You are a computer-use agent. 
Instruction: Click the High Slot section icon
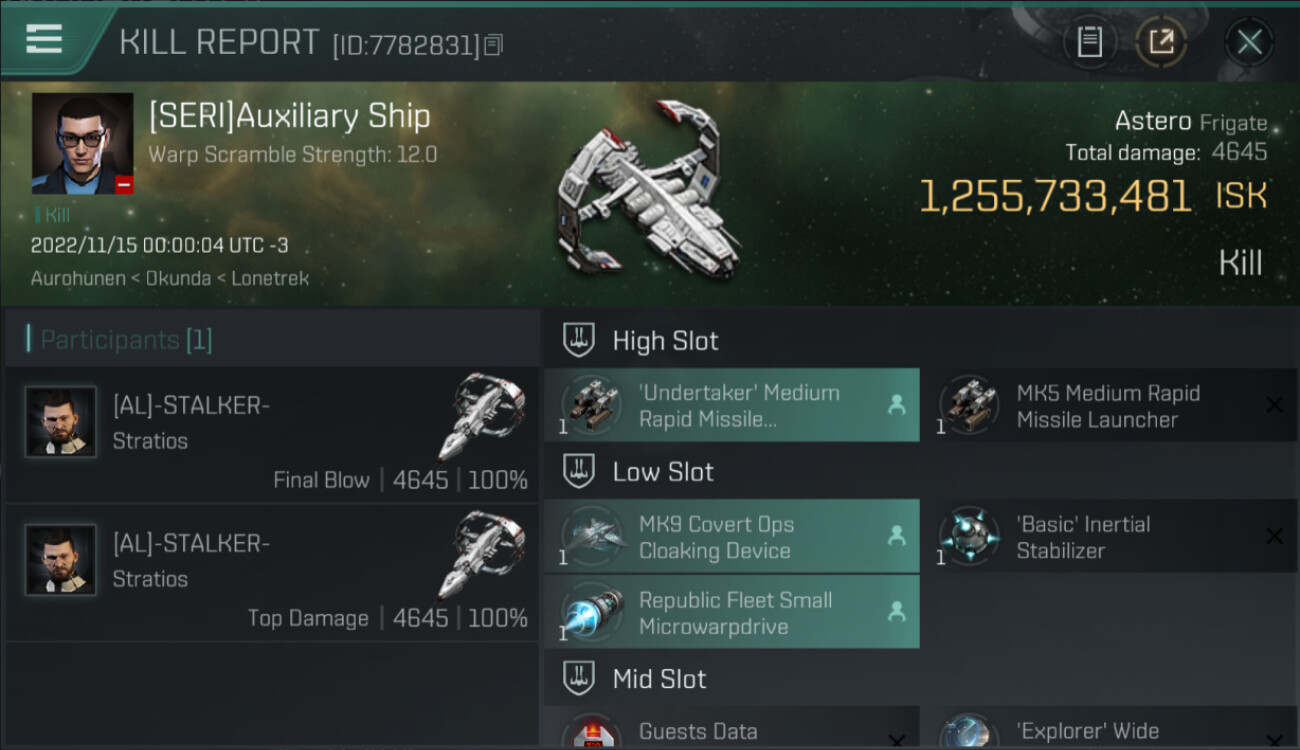[579, 340]
